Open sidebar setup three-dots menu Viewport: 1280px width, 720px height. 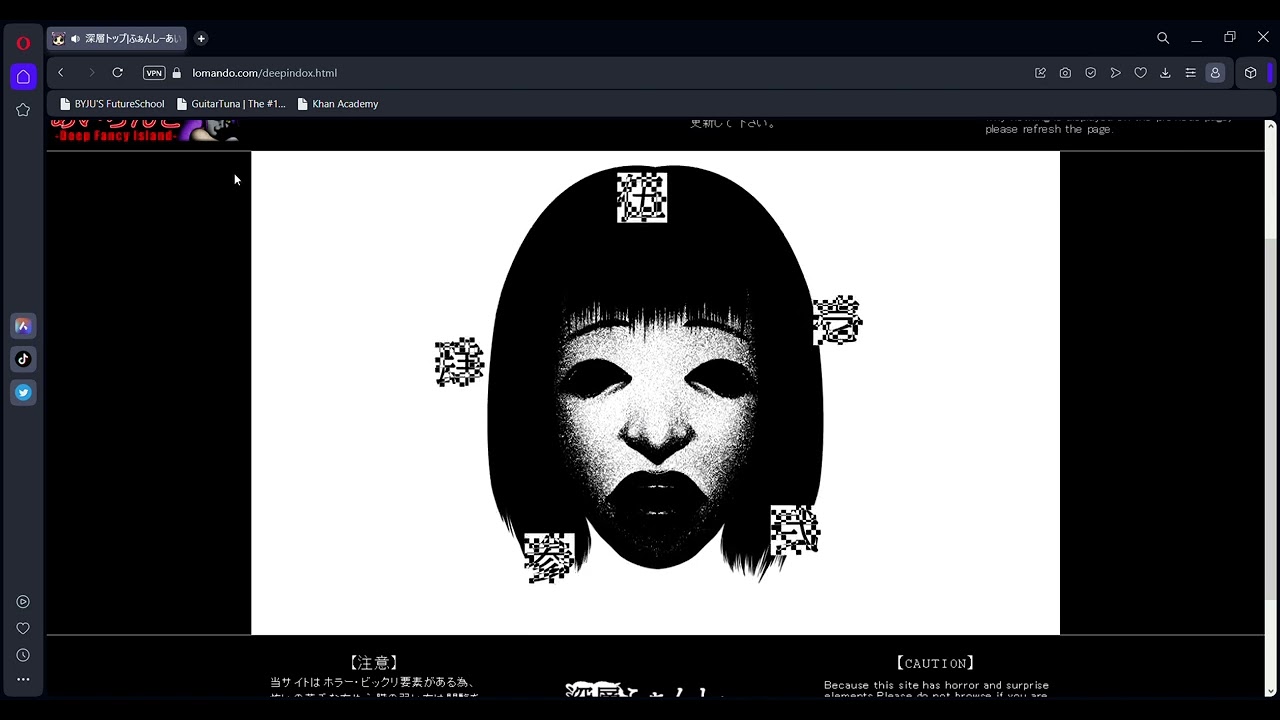[23, 679]
